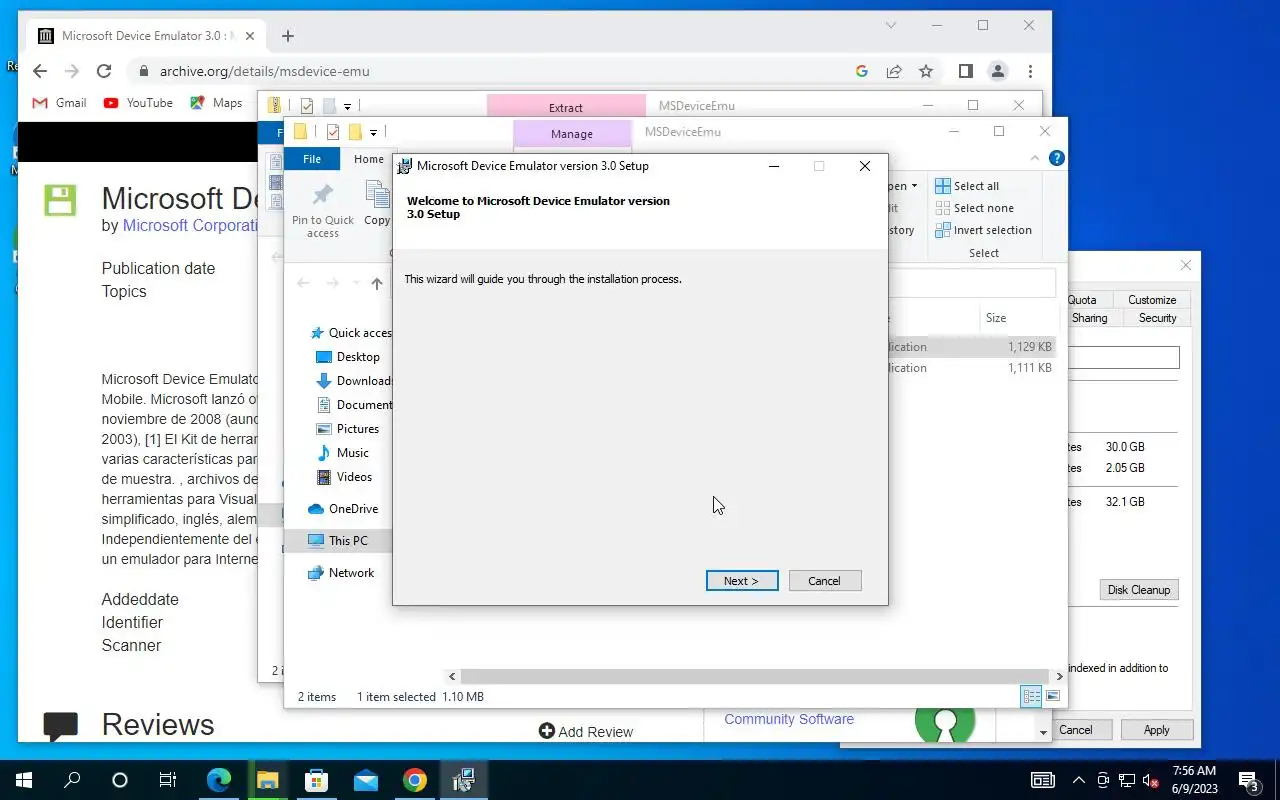Open the Manage tab in Explorer
The width and height of the screenshot is (1280, 800).
572,133
